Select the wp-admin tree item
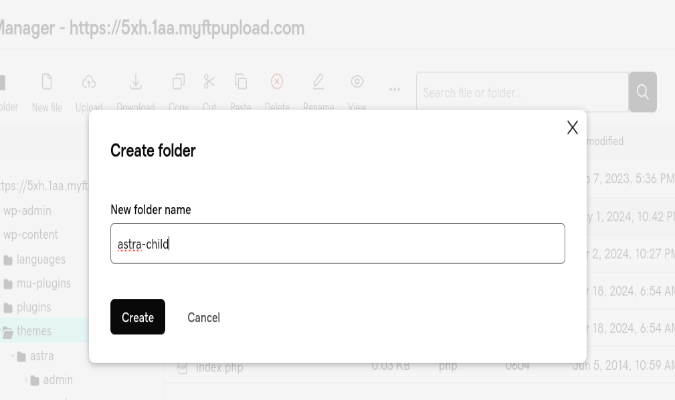Screen dimensions: 675x400 pyautogui.click(x=27, y=211)
